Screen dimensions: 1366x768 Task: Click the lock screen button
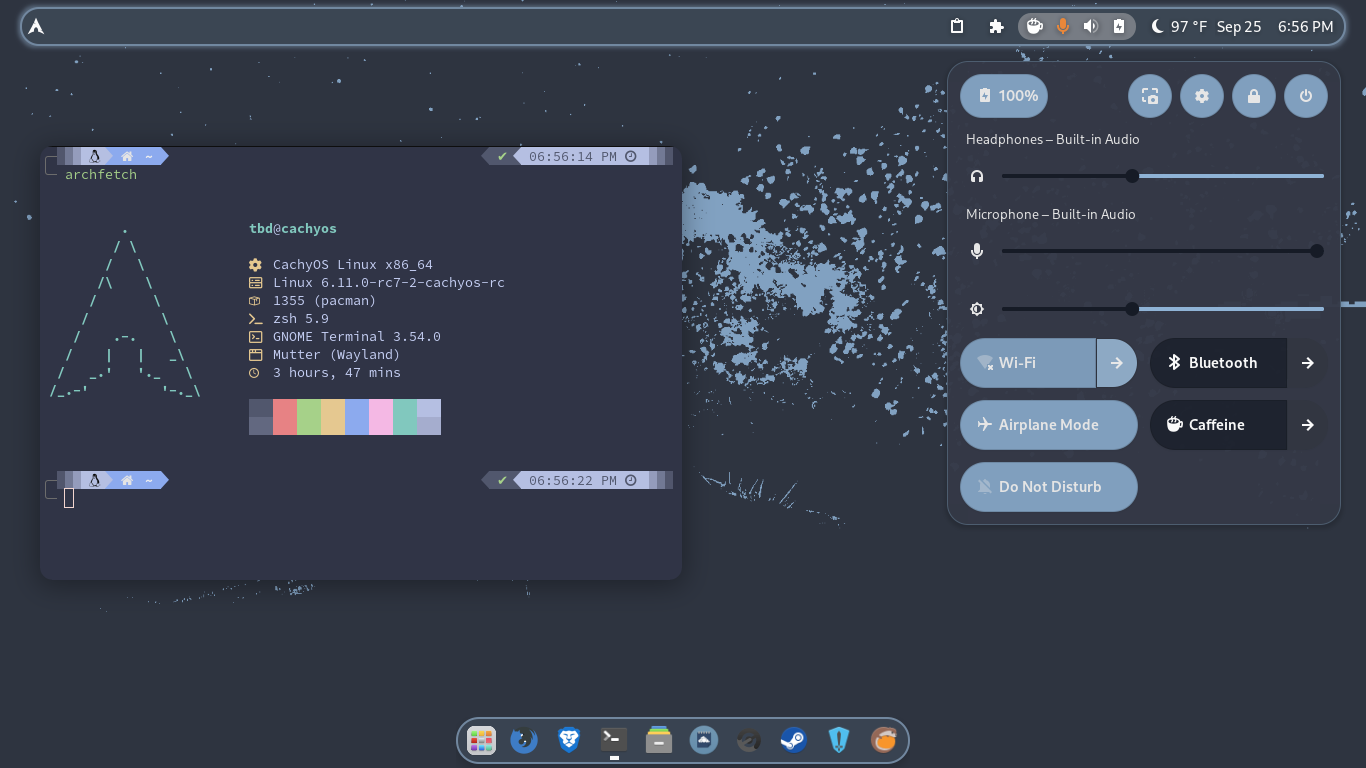[1254, 95]
